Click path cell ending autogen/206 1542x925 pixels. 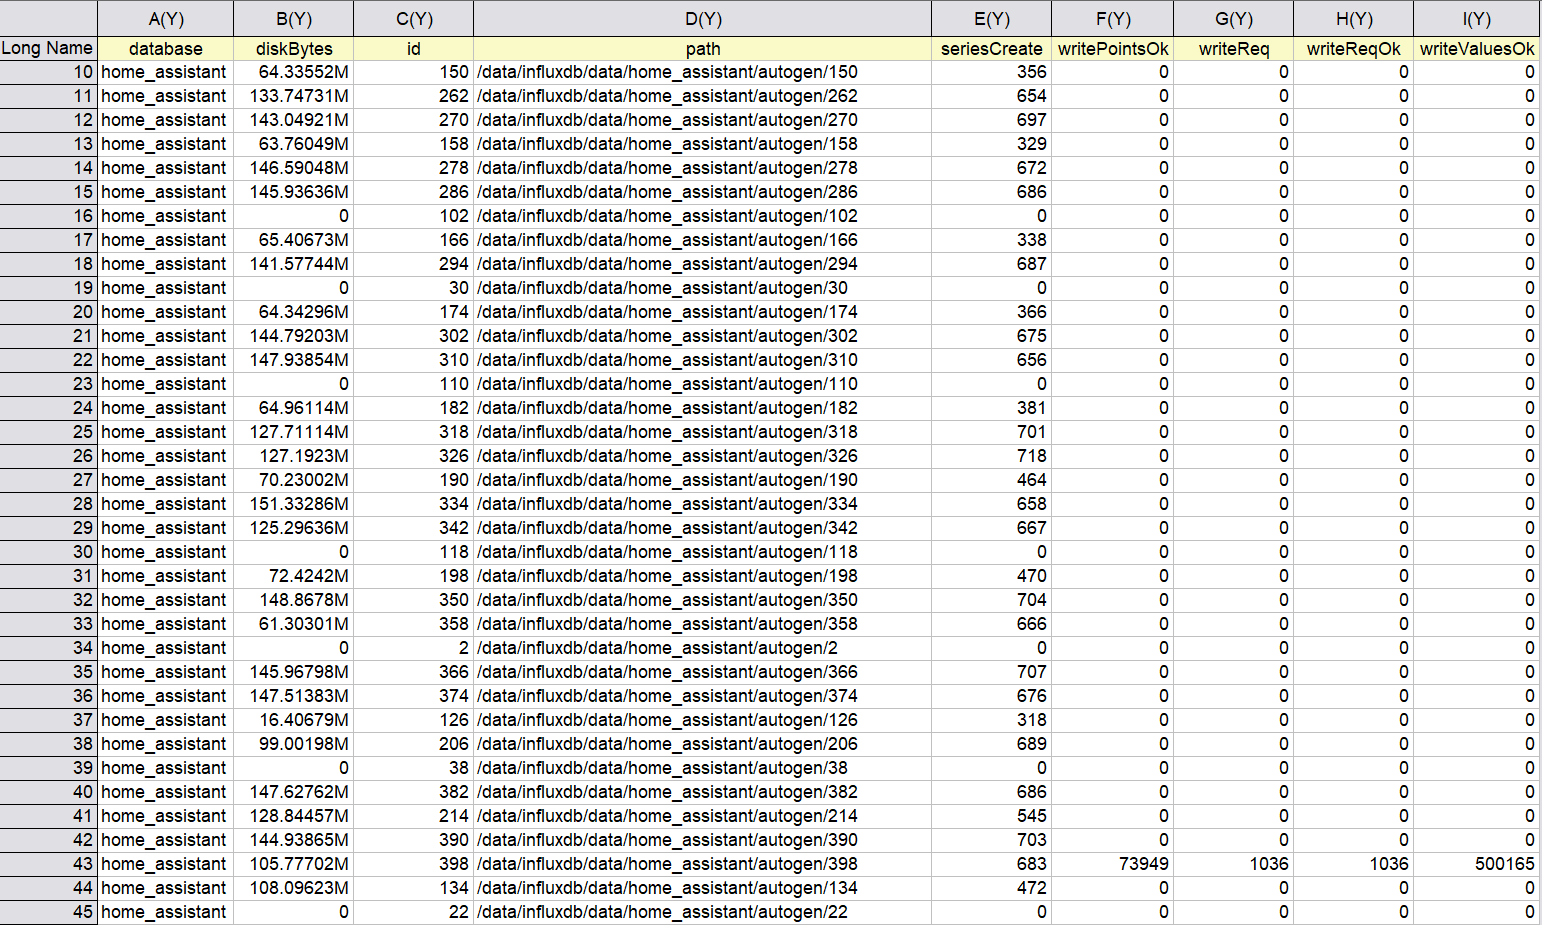(x=702, y=744)
